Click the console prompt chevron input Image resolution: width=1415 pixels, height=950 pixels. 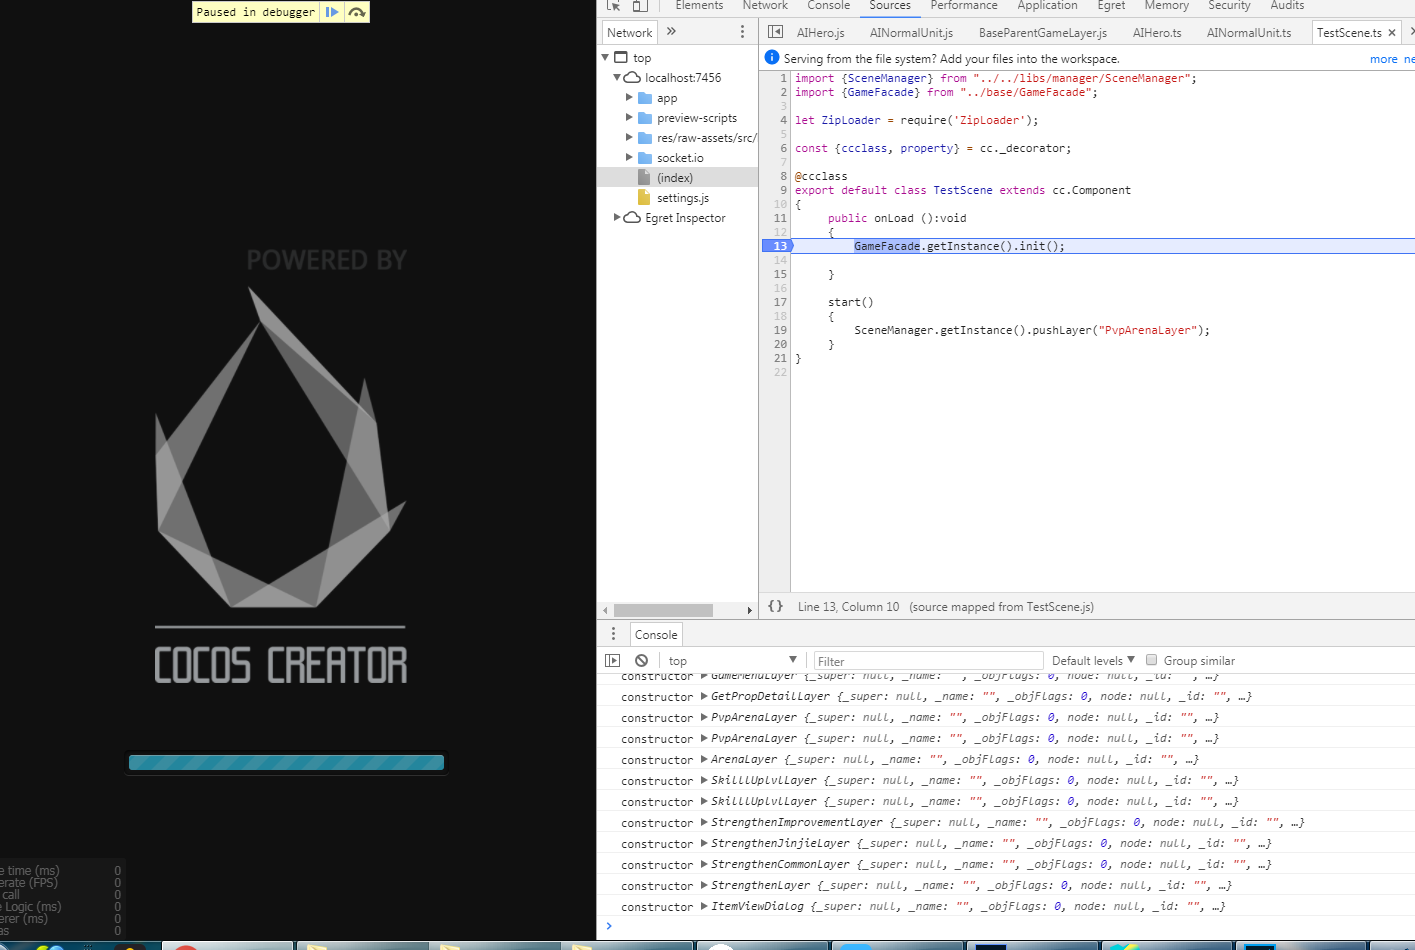(x=608, y=926)
